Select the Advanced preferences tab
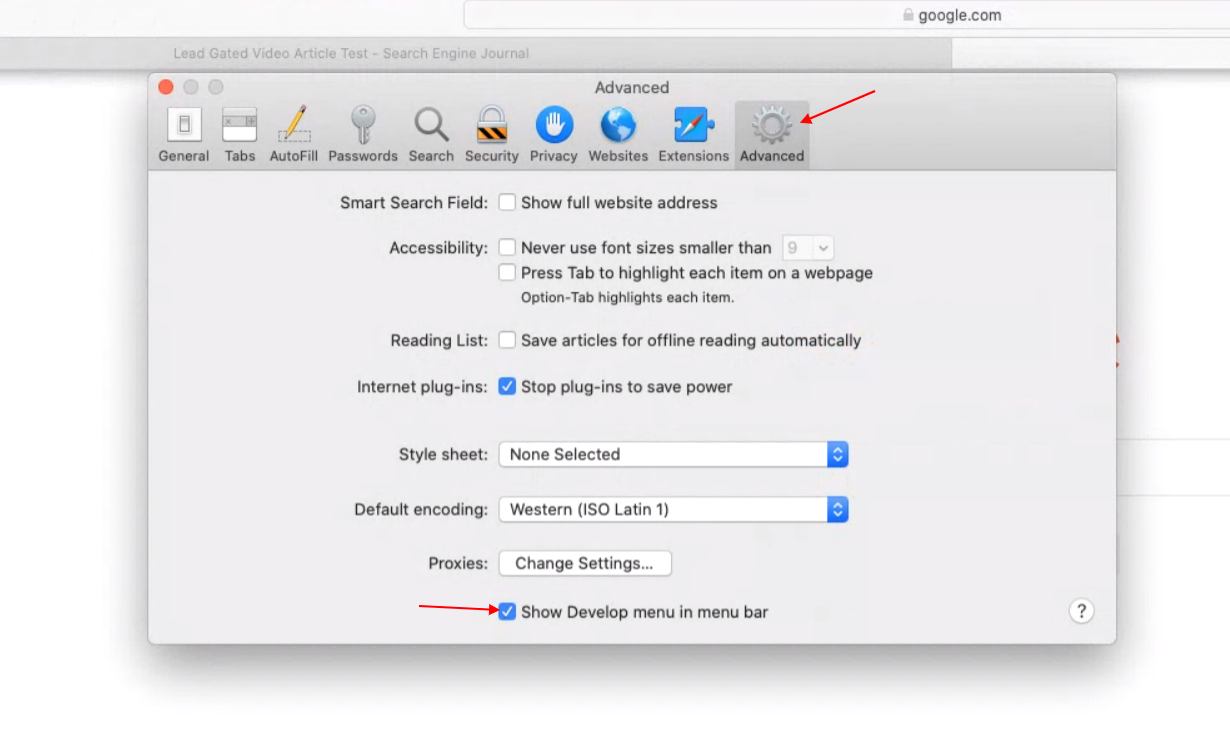Screen dimensions: 1230x740 771,130
